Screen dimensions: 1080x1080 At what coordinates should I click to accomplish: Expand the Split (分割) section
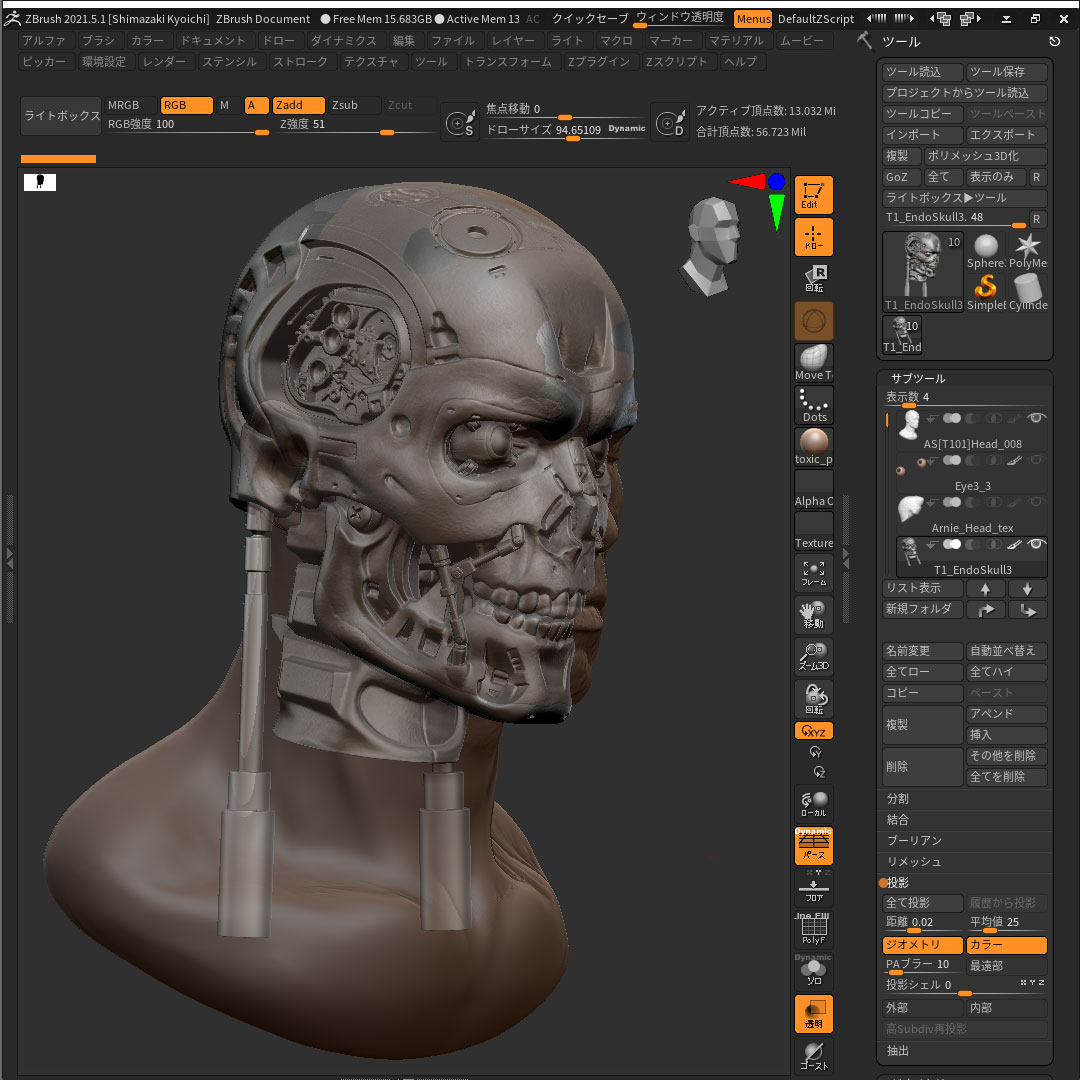[897, 799]
